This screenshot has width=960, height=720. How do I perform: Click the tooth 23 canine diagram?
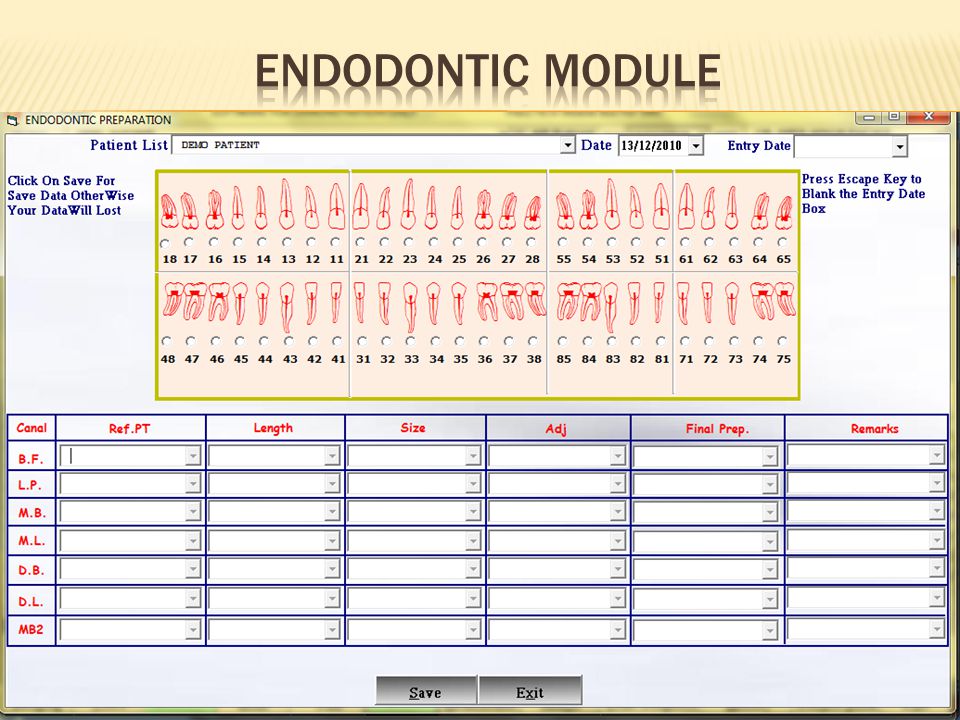409,204
